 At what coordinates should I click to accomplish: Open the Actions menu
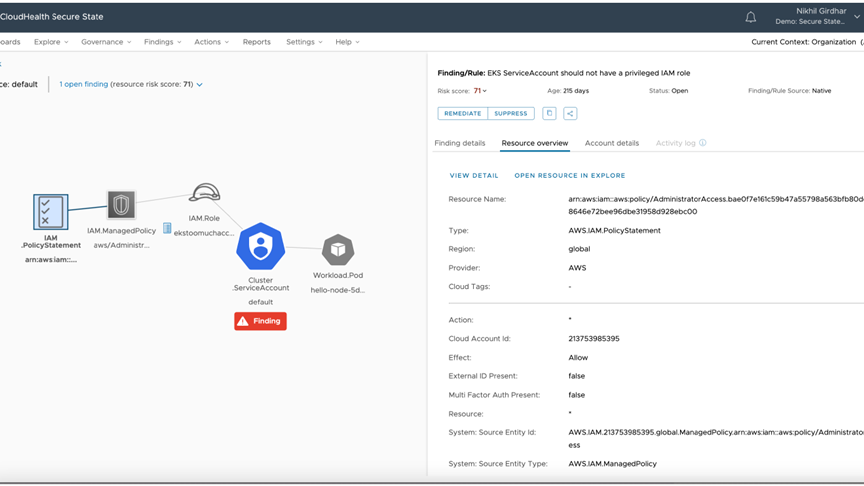pos(211,42)
